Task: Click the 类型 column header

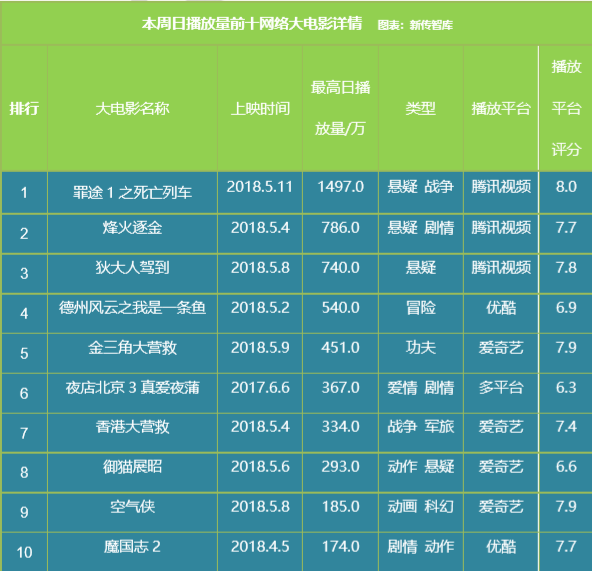Action: coord(421,109)
